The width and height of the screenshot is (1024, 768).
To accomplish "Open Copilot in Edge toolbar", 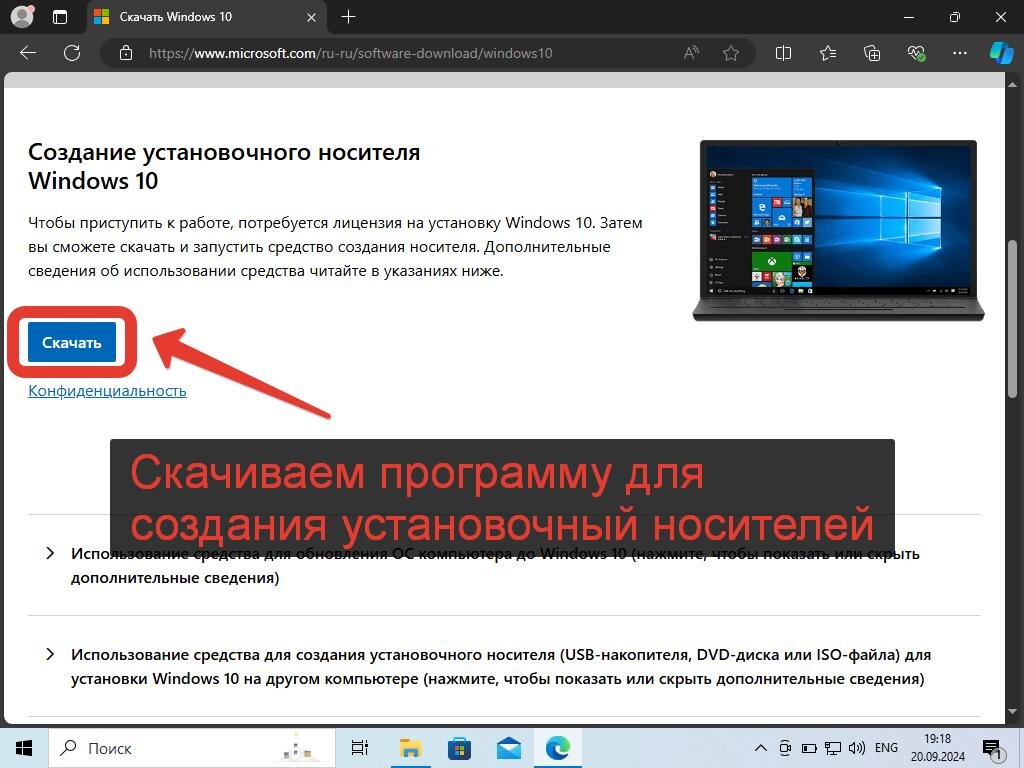I will [1002, 53].
